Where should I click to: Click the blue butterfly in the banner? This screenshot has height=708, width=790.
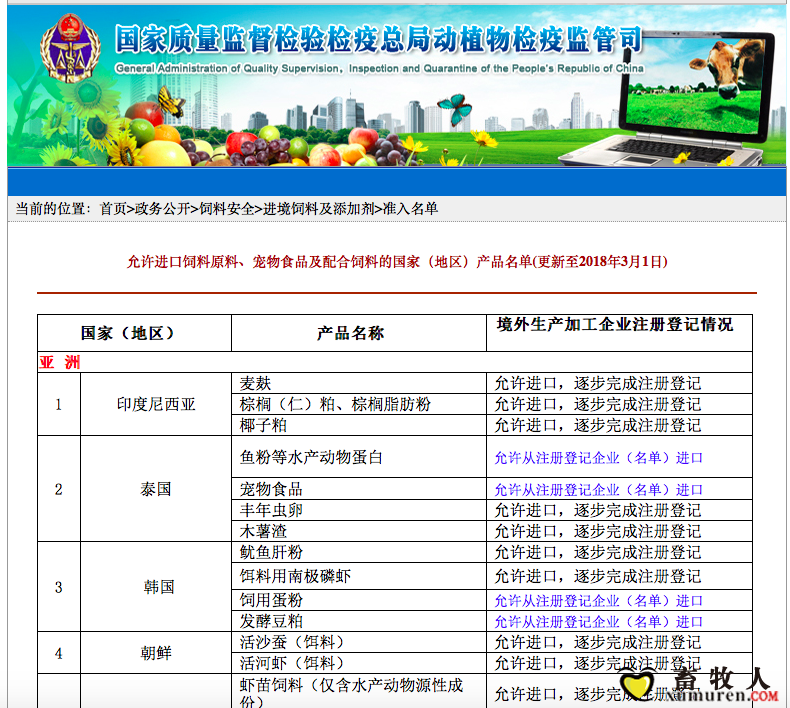tap(456, 109)
